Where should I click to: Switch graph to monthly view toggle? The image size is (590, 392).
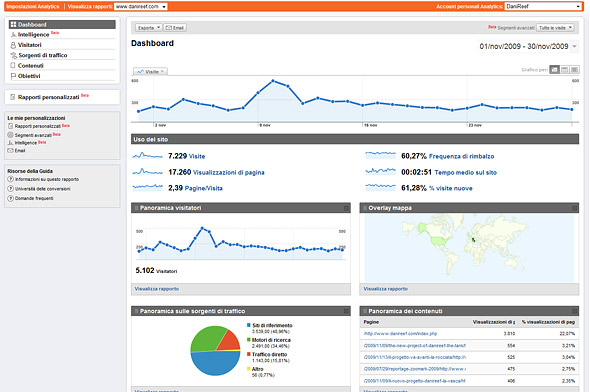coord(574,70)
